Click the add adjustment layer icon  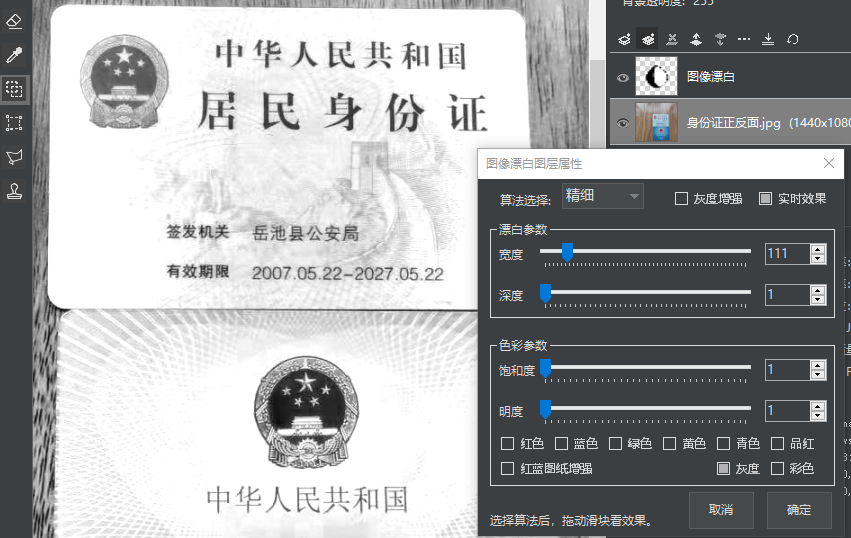(x=648, y=39)
